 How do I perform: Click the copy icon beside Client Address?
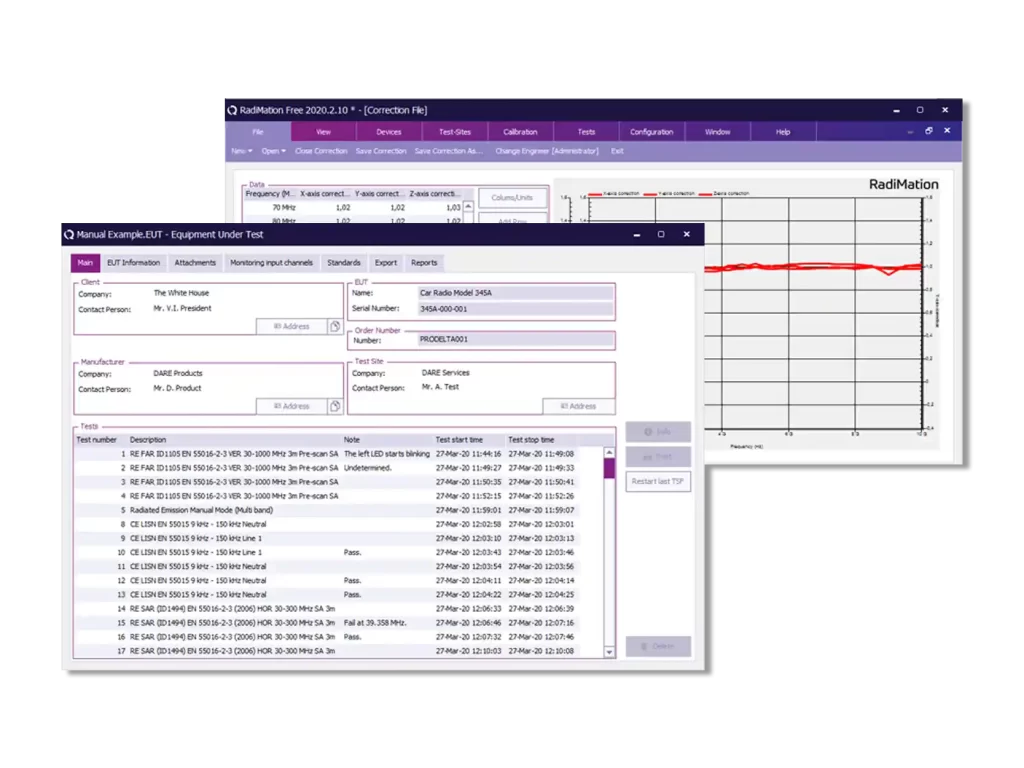pyautogui.click(x=335, y=326)
